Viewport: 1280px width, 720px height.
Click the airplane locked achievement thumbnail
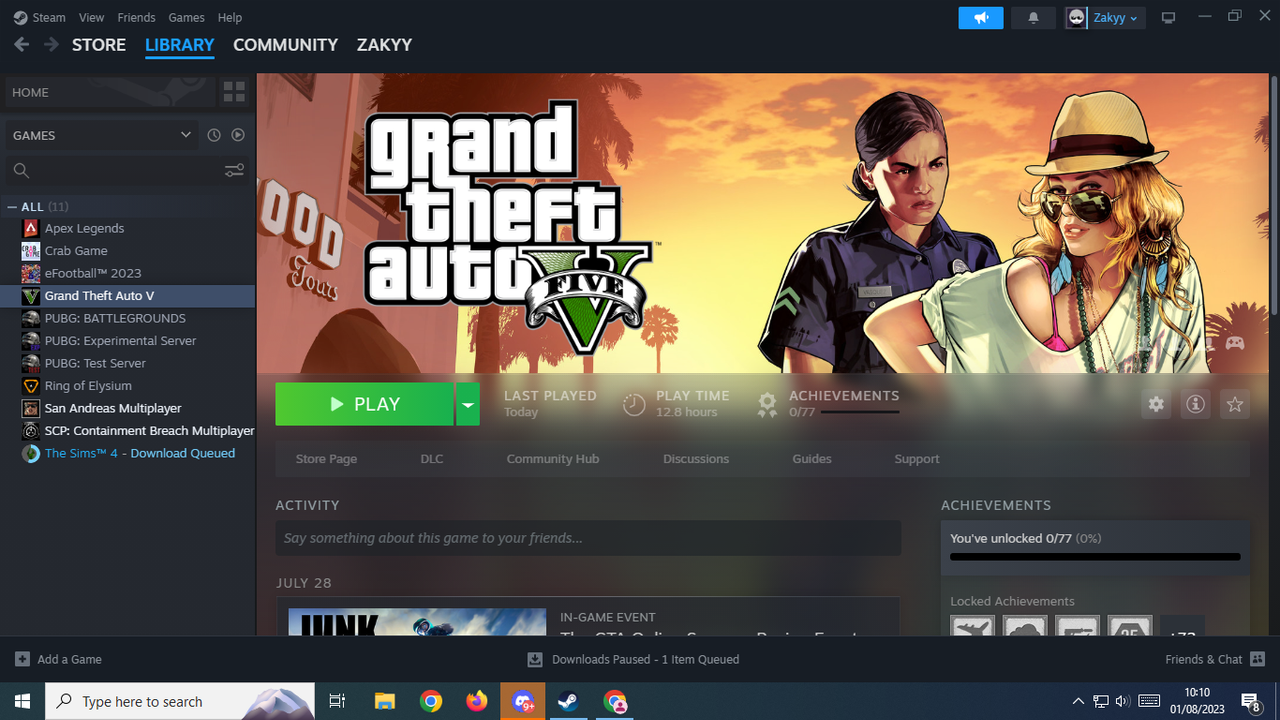(972, 625)
